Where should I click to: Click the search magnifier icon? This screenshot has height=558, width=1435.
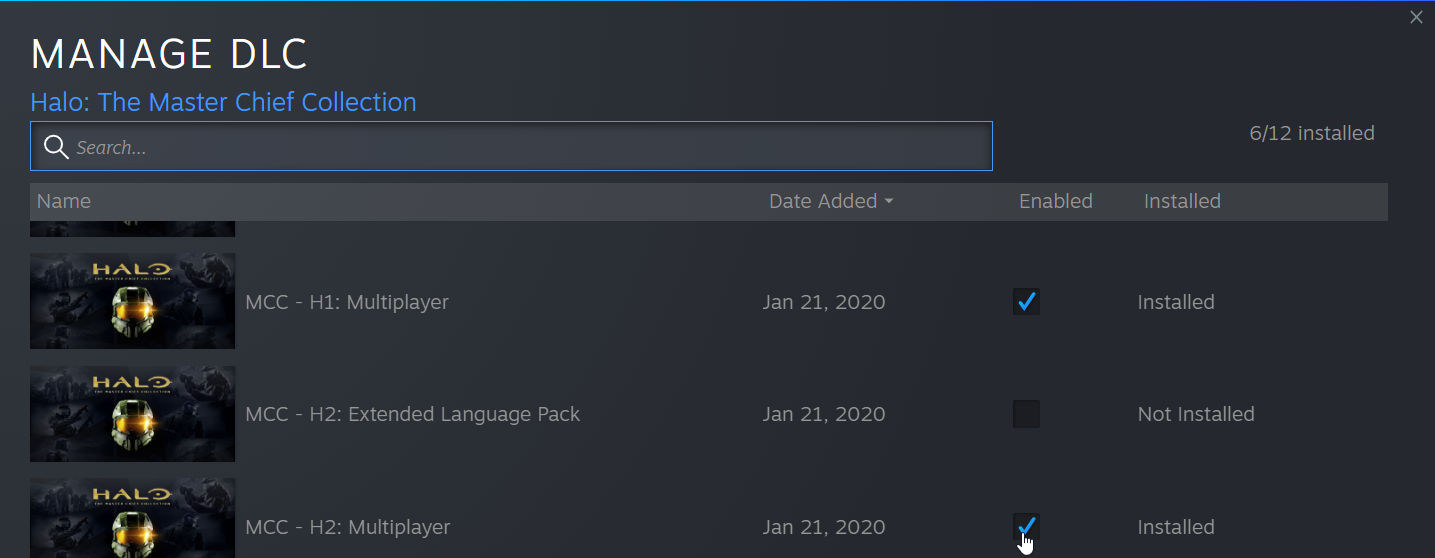(56, 147)
